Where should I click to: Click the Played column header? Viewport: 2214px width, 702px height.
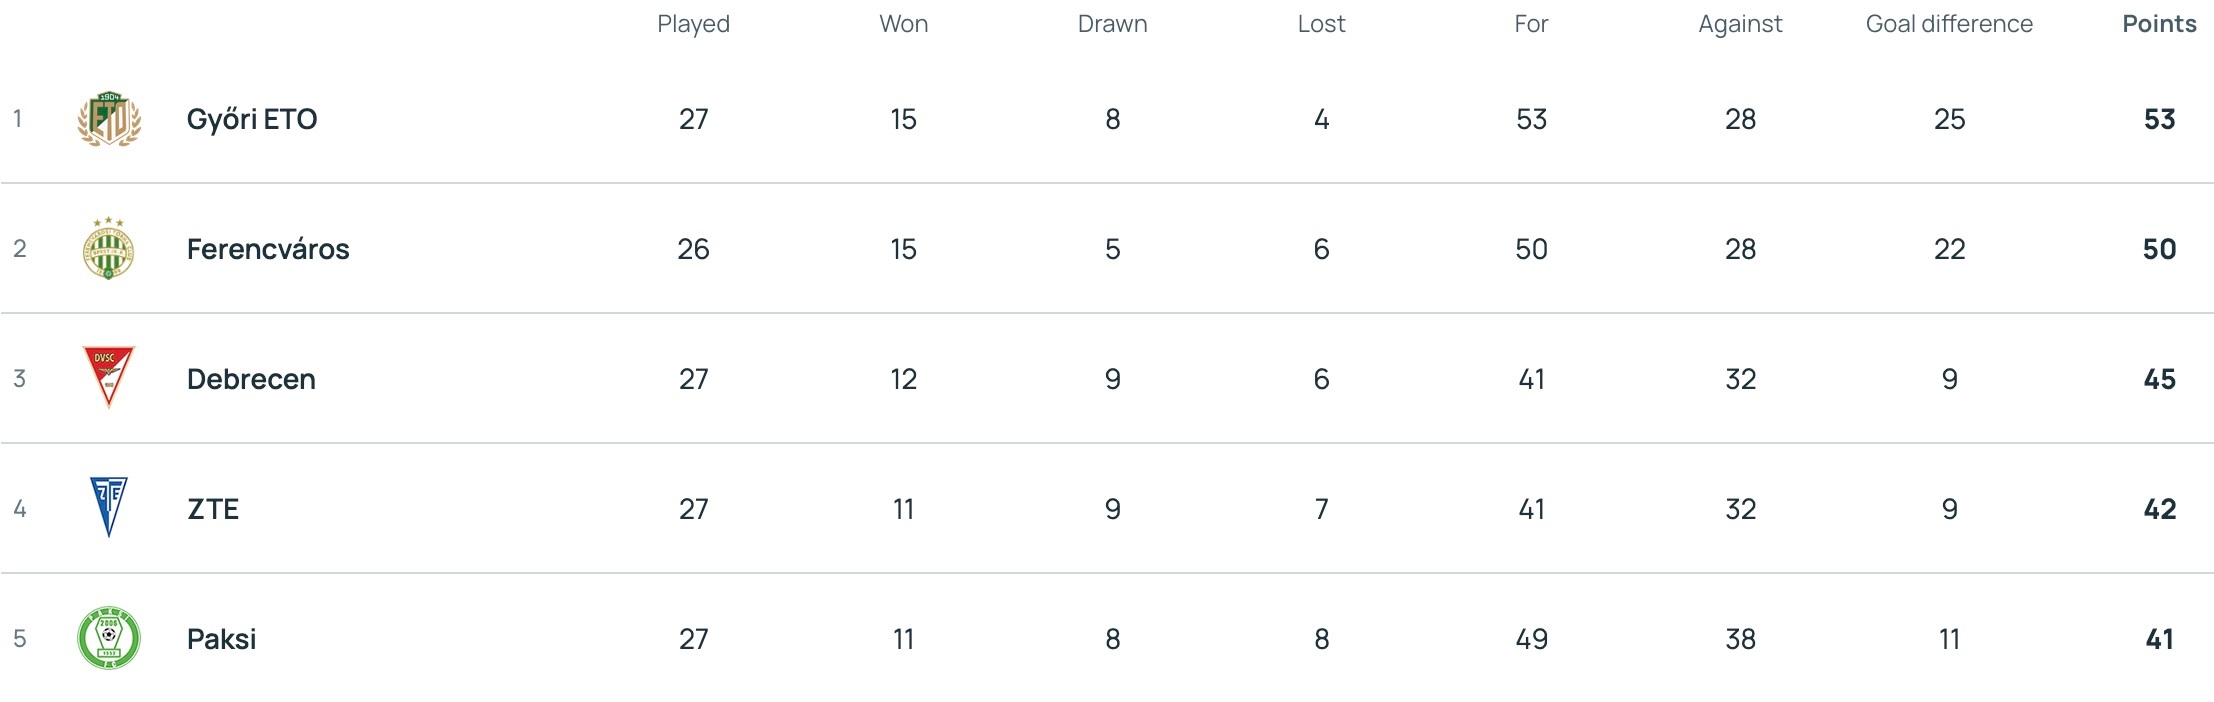tap(693, 24)
